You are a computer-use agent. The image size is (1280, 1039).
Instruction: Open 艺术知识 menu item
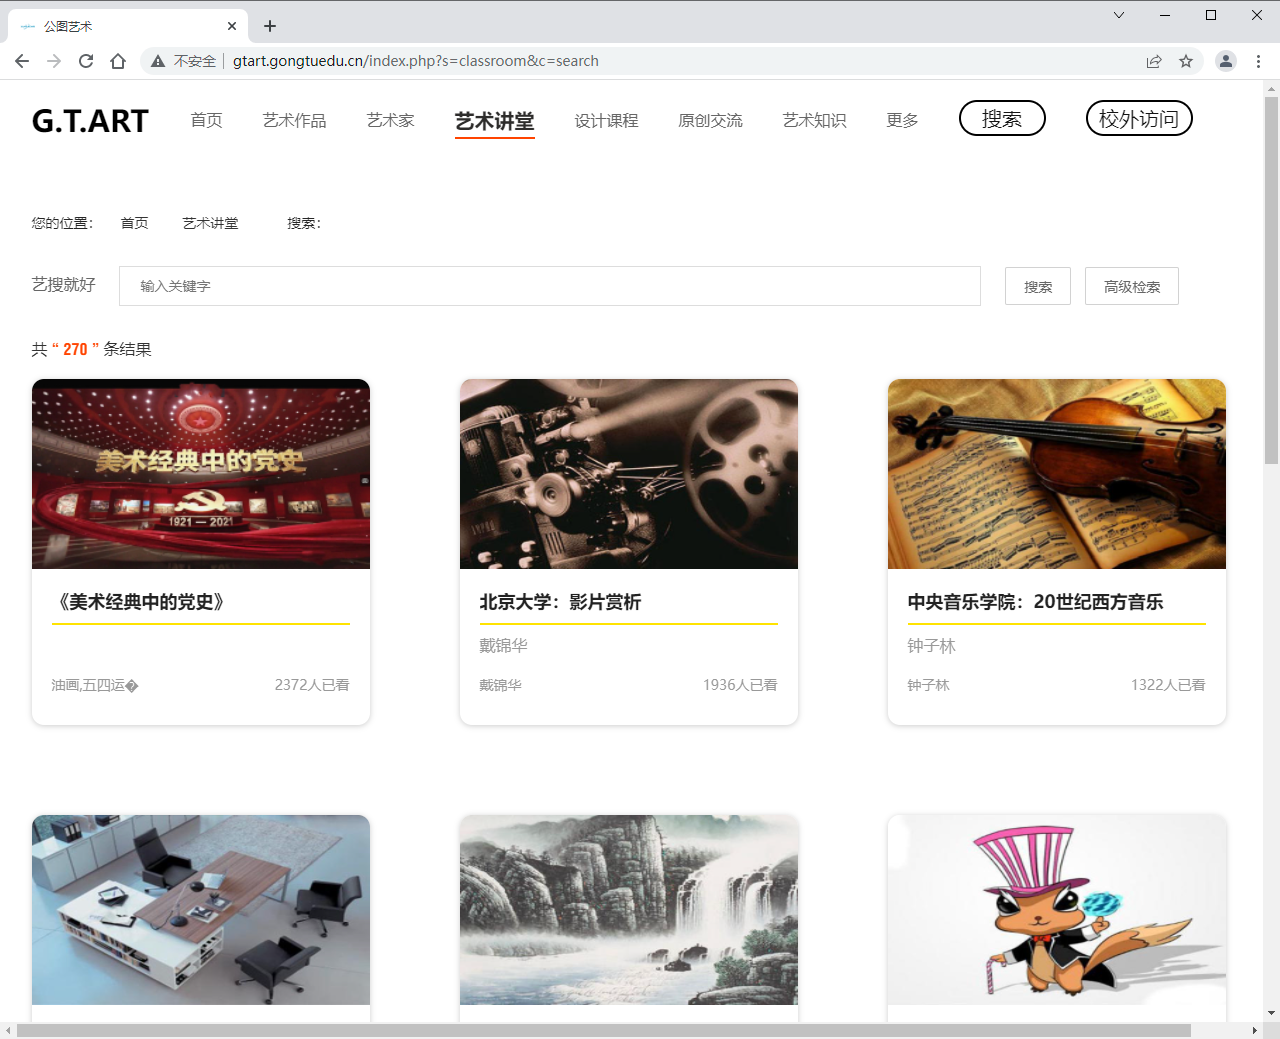[814, 120]
